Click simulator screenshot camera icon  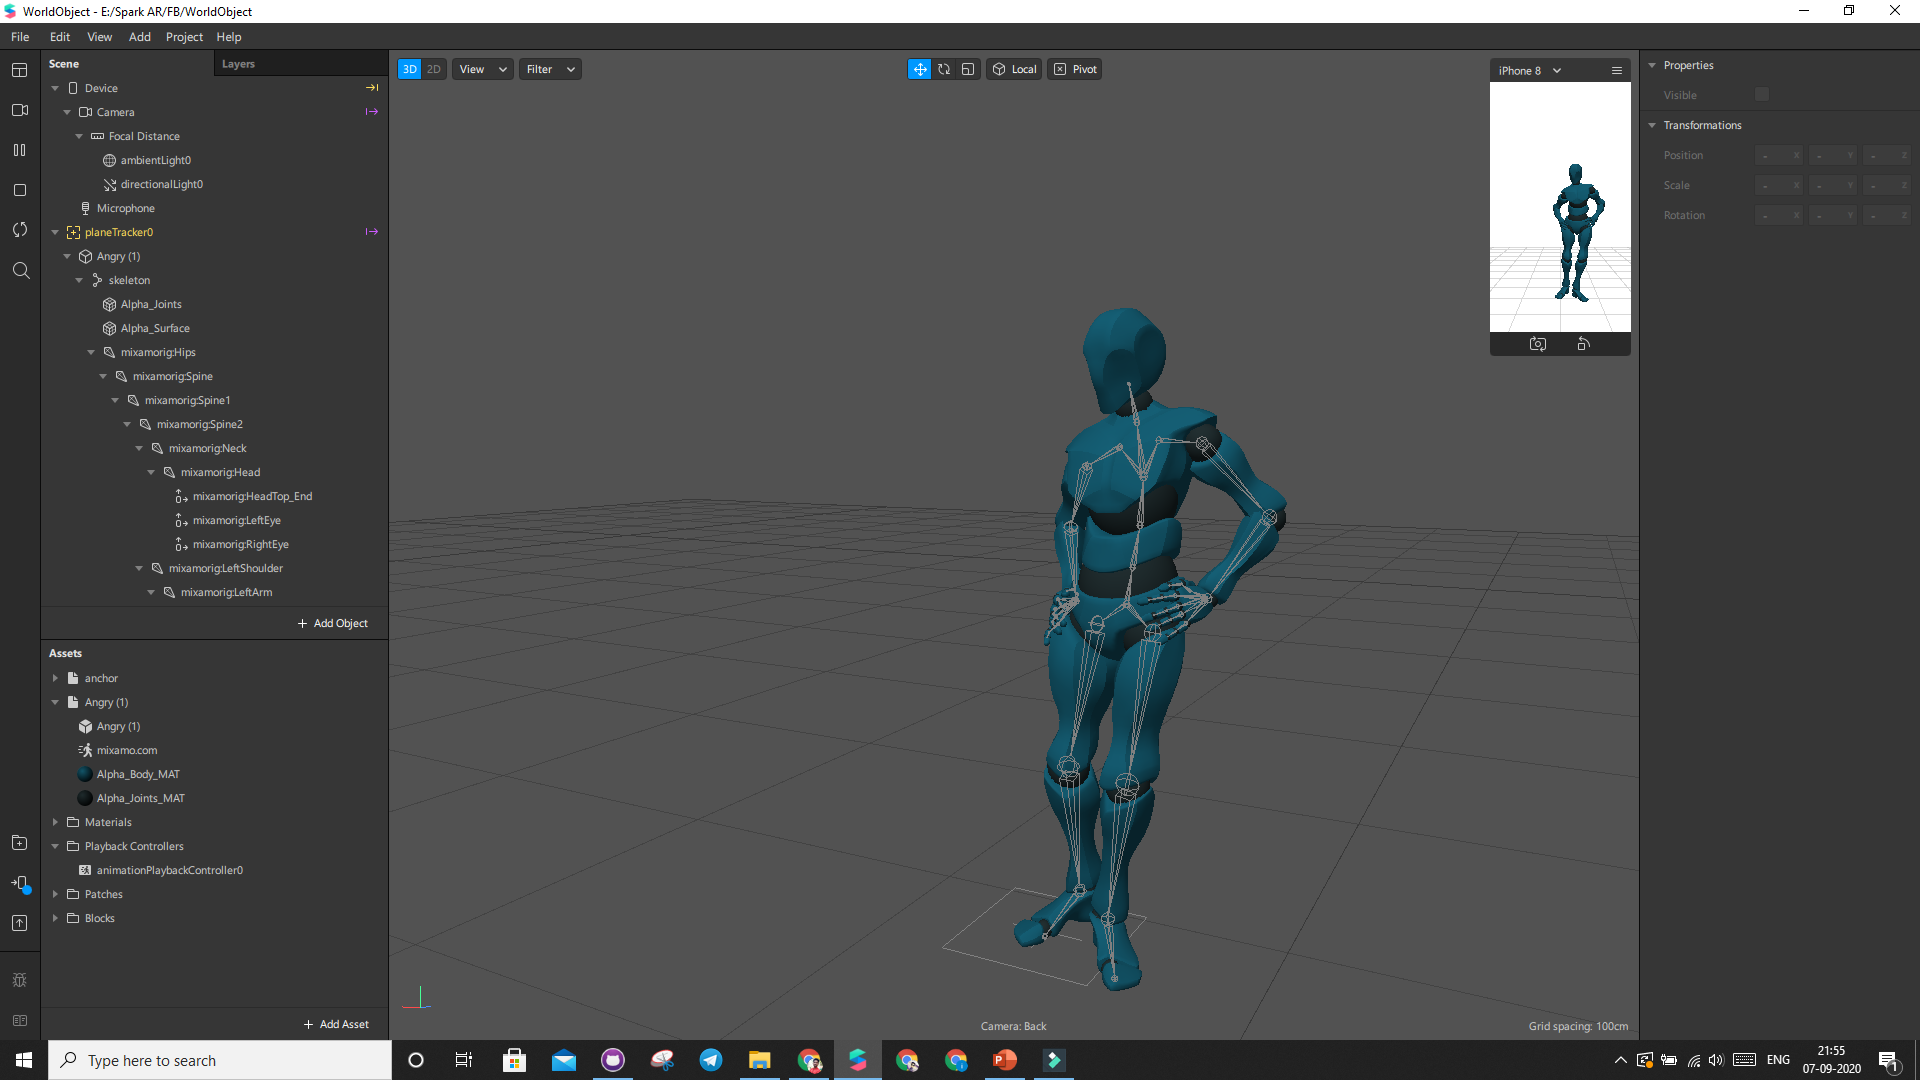[1538, 344]
